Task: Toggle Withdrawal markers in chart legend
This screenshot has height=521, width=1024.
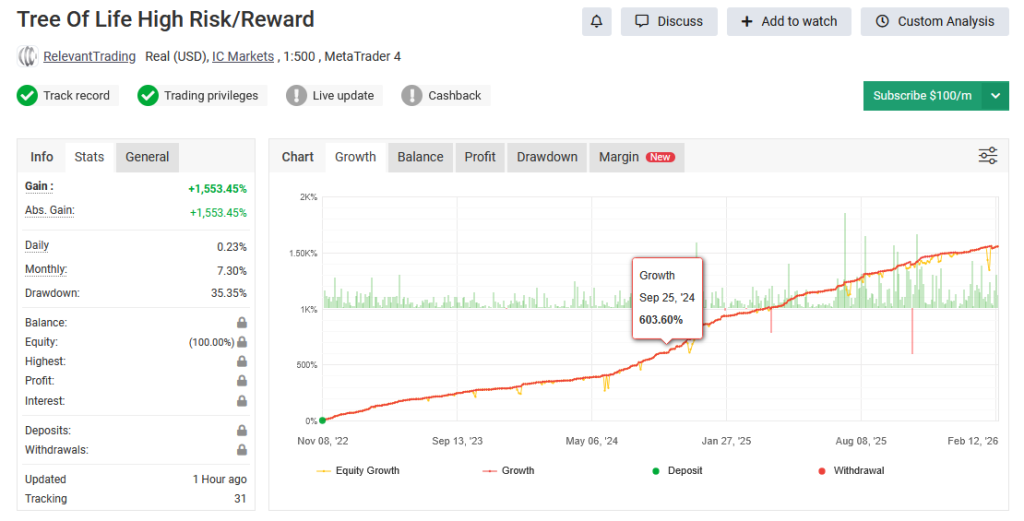Action: (x=848, y=470)
